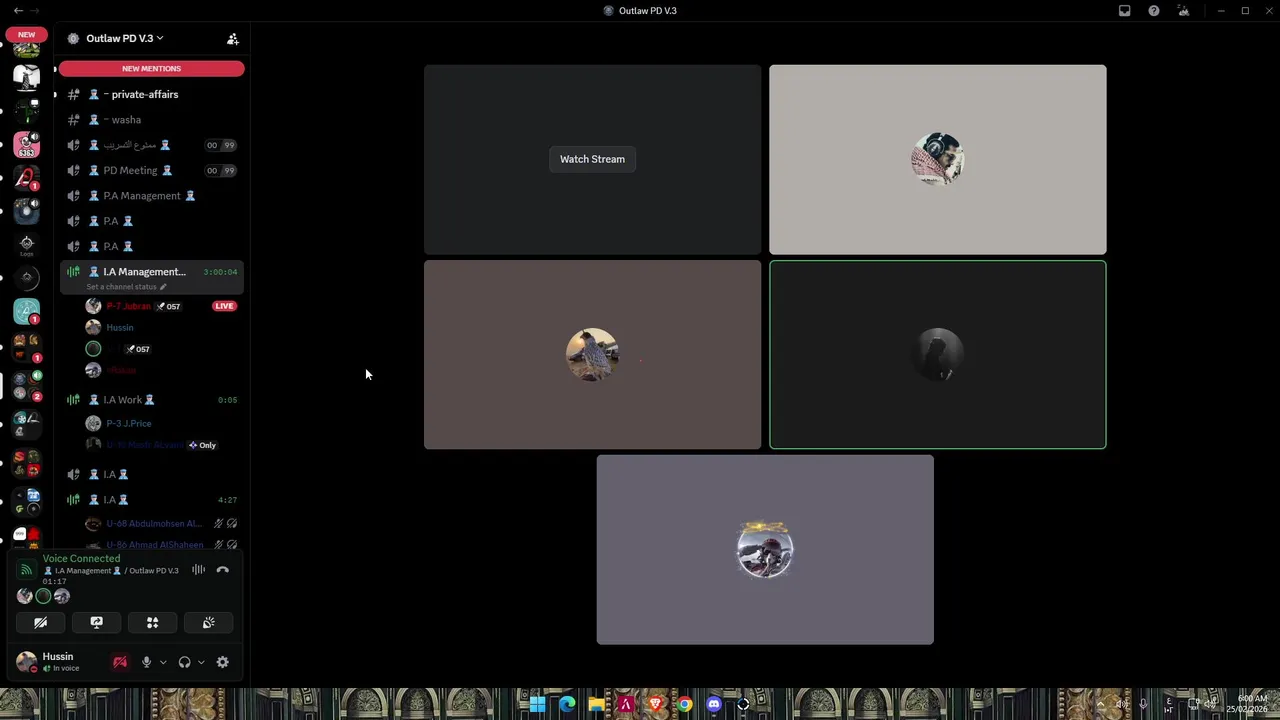
Task: Open Discord from taskbar
Action: click(714, 704)
